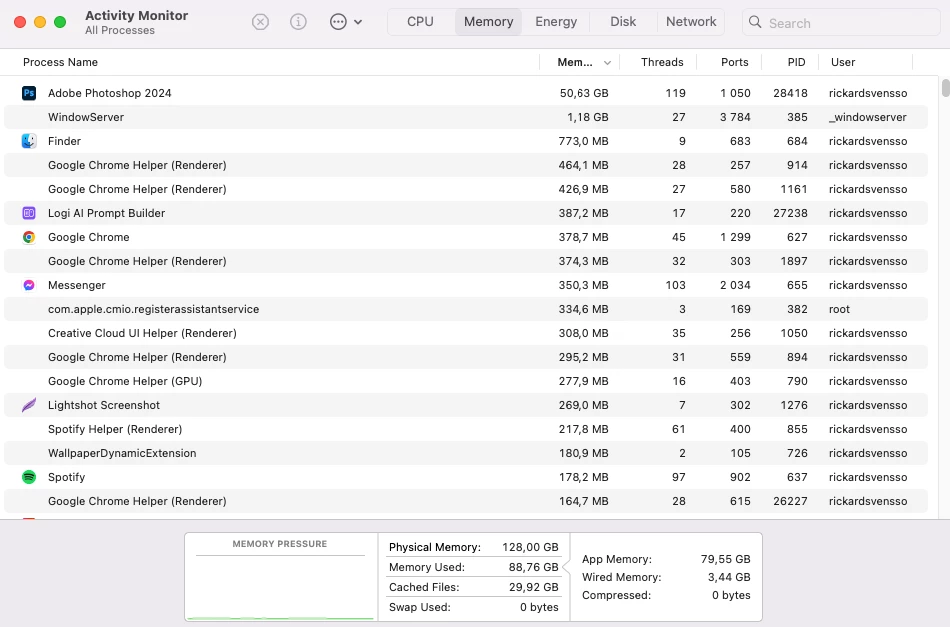Sort by Threads column header
This screenshot has width=950, height=627.
(662, 62)
